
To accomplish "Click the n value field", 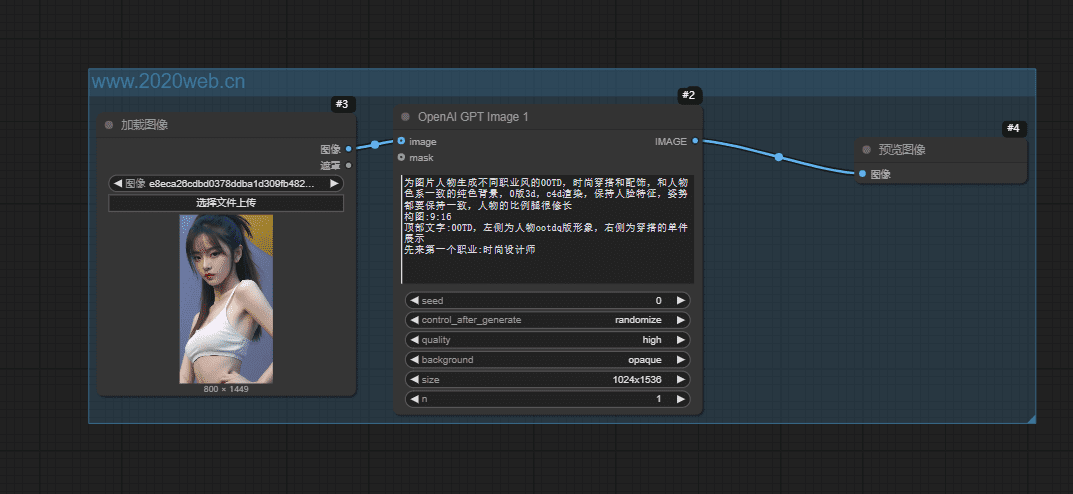I will pyautogui.click(x=547, y=399).
